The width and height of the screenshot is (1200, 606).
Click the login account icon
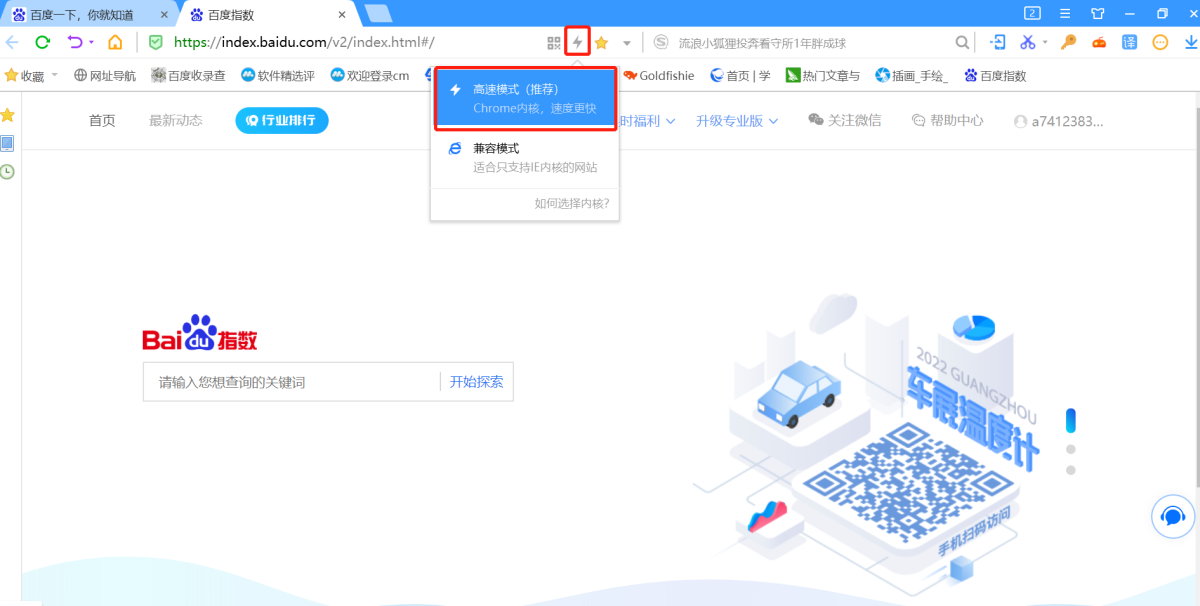point(997,42)
